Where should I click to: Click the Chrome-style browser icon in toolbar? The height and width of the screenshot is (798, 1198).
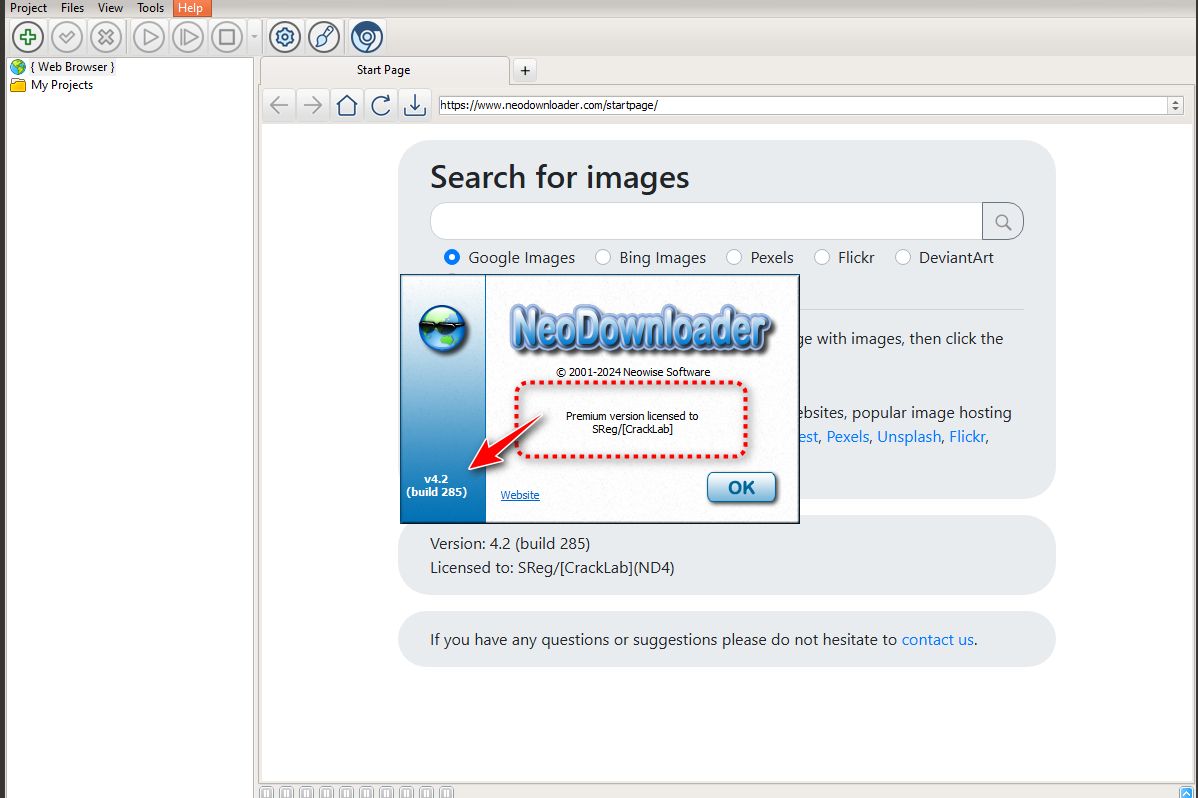[367, 37]
